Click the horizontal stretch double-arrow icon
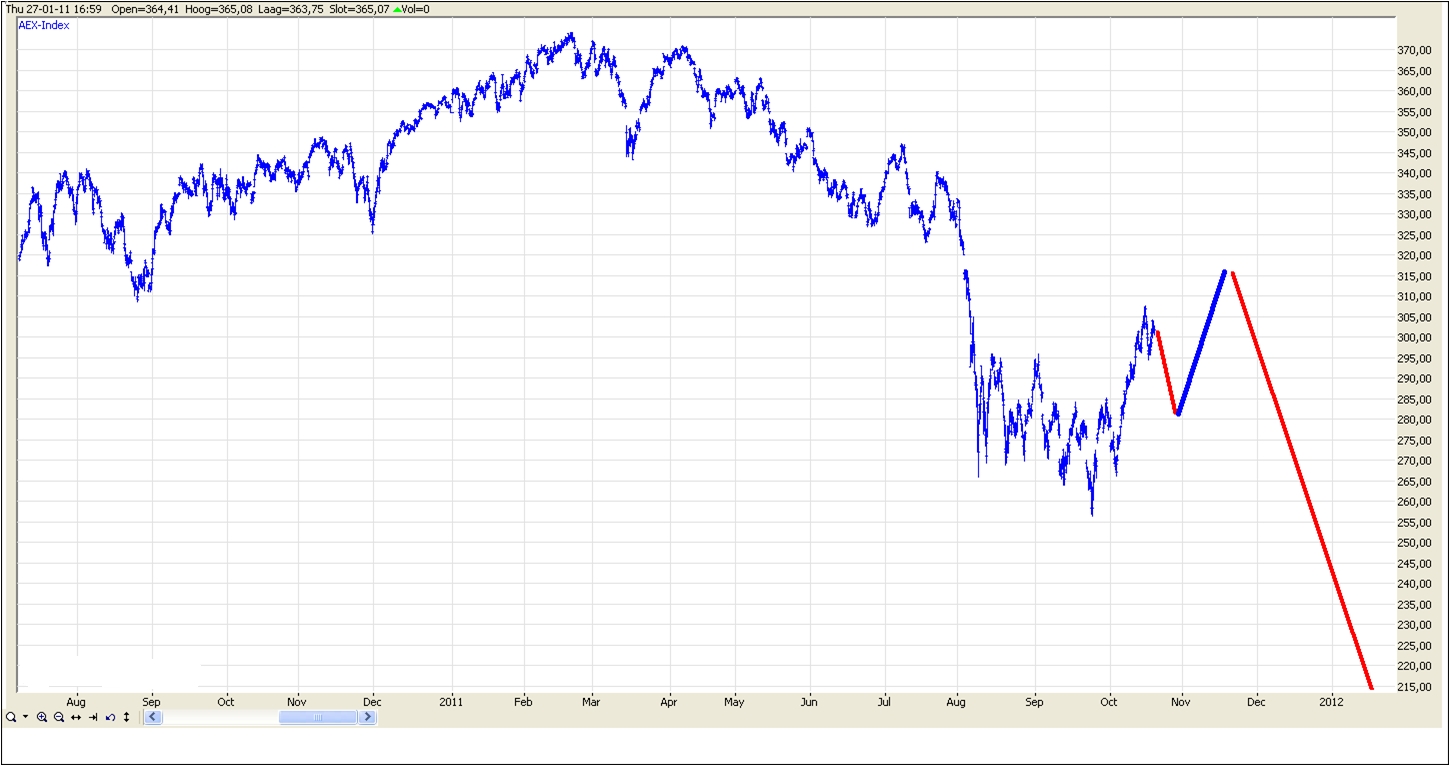Screen dimensions: 1450x766 [76, 718]
